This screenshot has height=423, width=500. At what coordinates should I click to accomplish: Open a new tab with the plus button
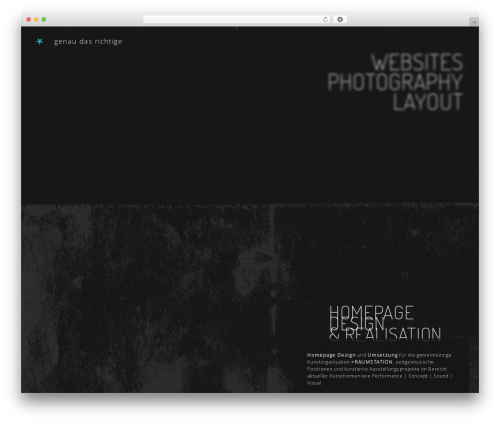click(474, 22)
